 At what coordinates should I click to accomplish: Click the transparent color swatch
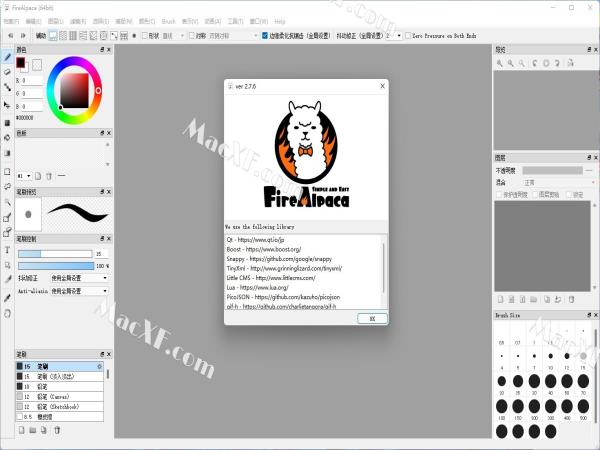click(37, 65)
